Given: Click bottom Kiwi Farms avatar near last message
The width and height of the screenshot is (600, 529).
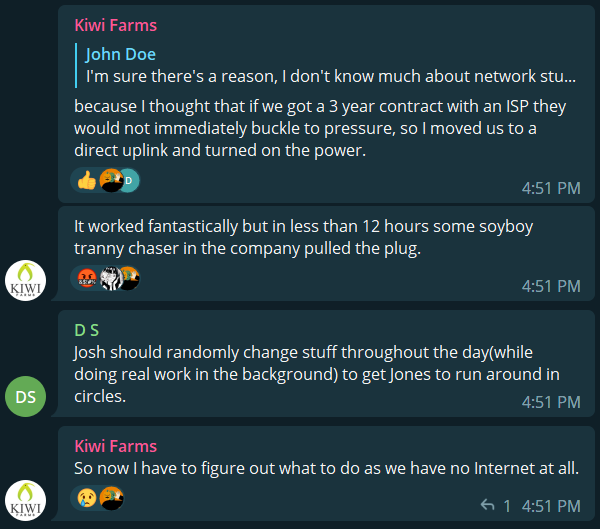Looking at the screenshot, I should (26, 500).
